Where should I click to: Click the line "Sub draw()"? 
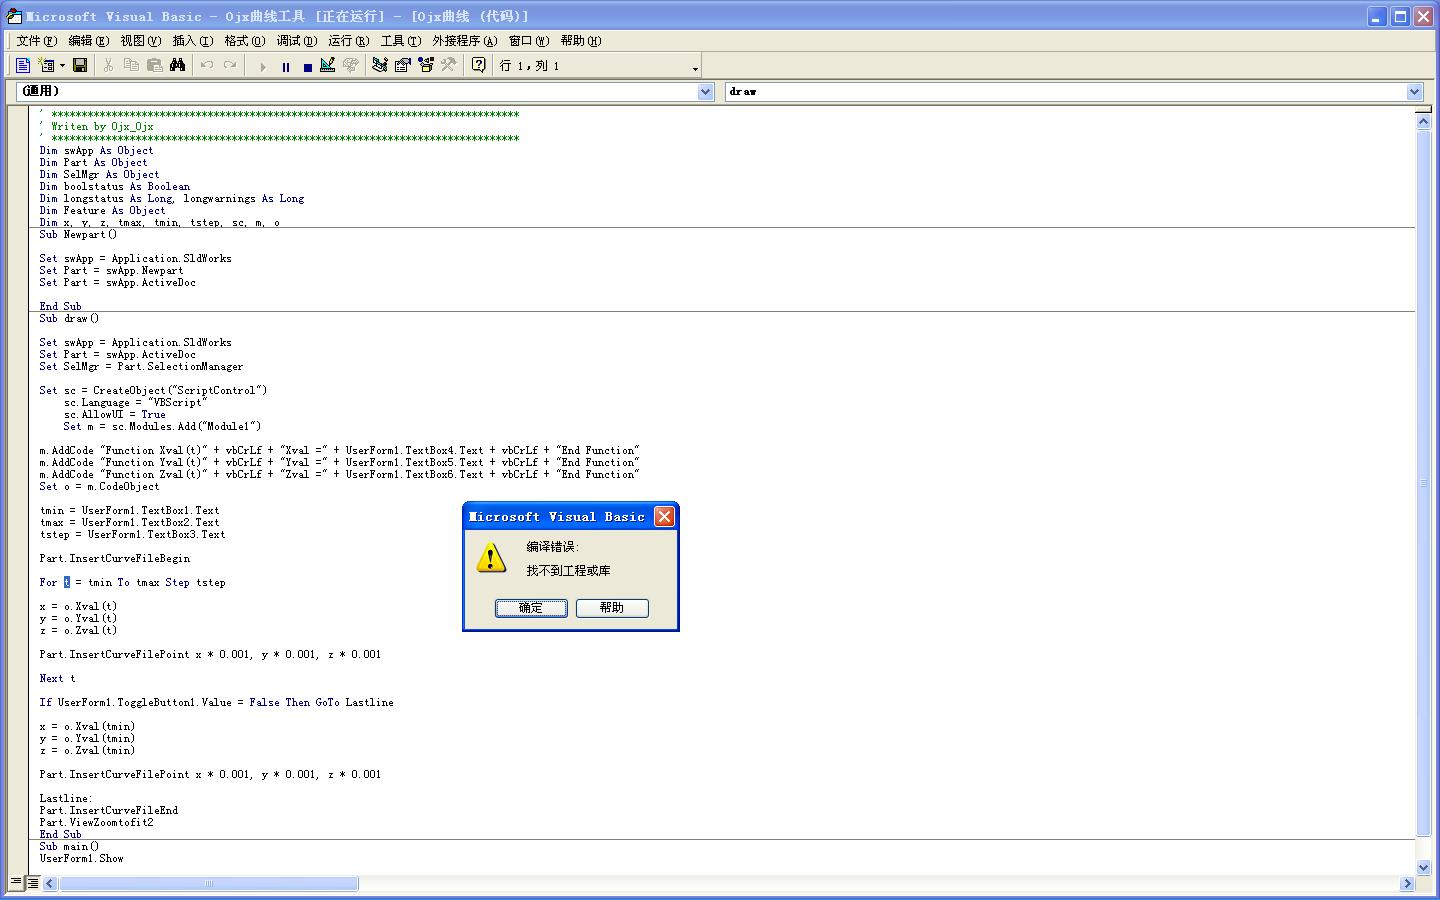click(69, 318)
